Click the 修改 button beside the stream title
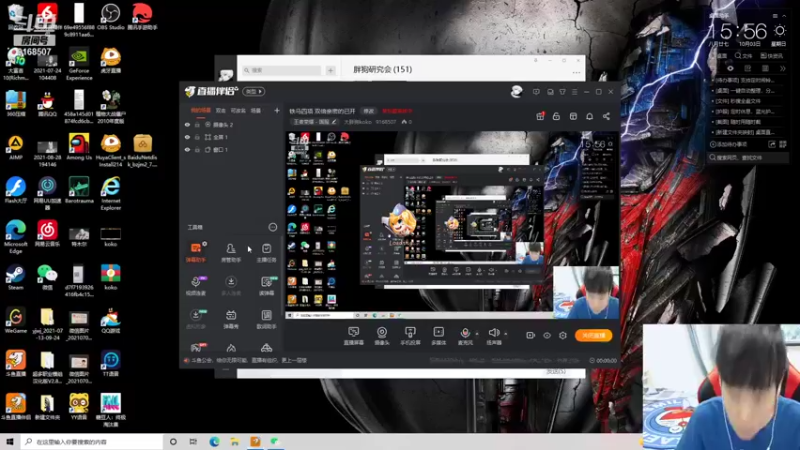Image resolution: width=800 pixels, height=450 pixels. [368, 111]
